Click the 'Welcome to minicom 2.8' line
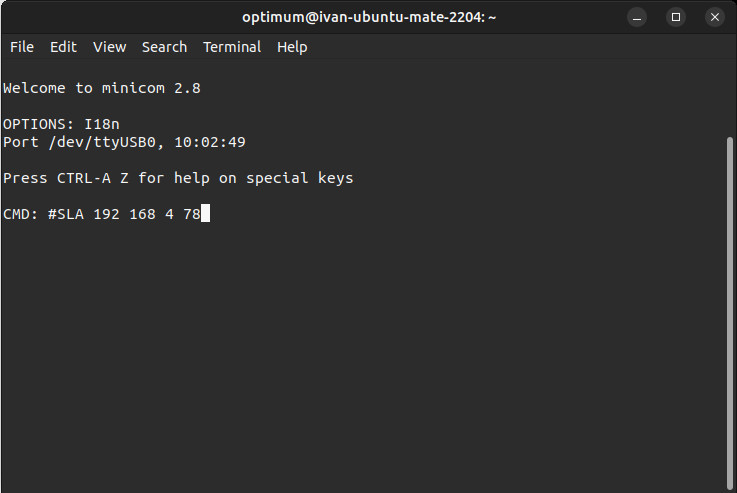 (x=102, y=88)
